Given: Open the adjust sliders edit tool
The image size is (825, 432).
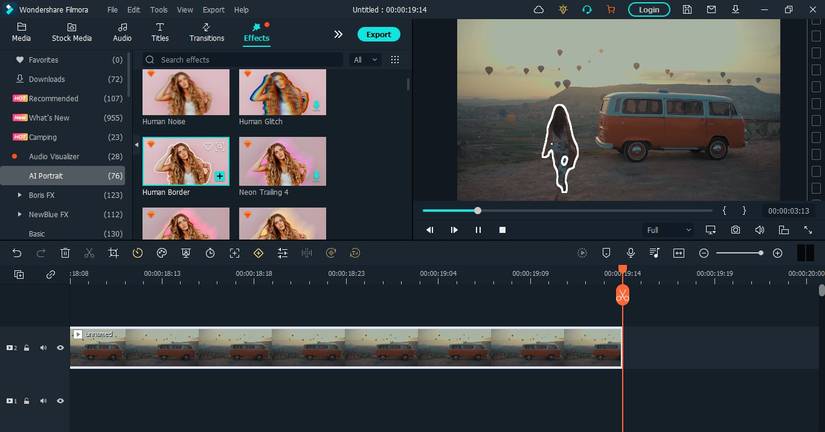Looking at the screenshot, I should (x=283, y=253).
